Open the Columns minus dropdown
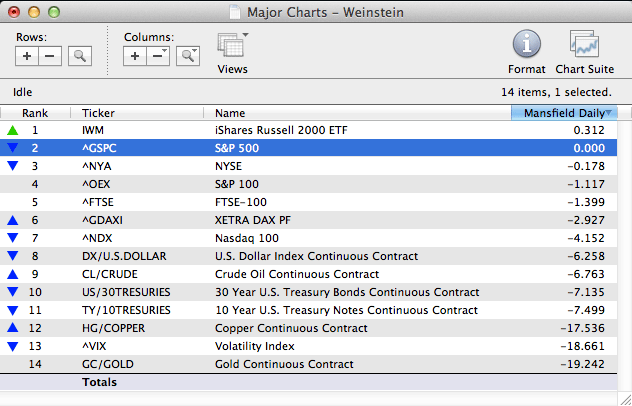The width and height of the screenshot is (632, 406). click(158, 56)
